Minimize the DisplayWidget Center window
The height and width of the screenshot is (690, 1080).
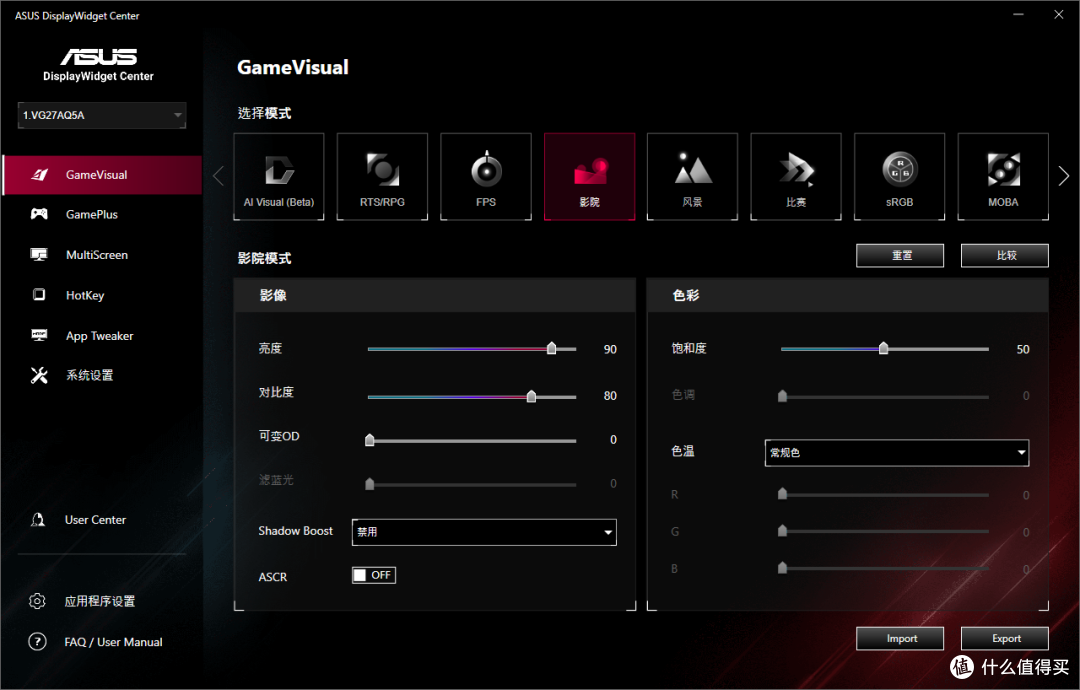coord(1018,14)
